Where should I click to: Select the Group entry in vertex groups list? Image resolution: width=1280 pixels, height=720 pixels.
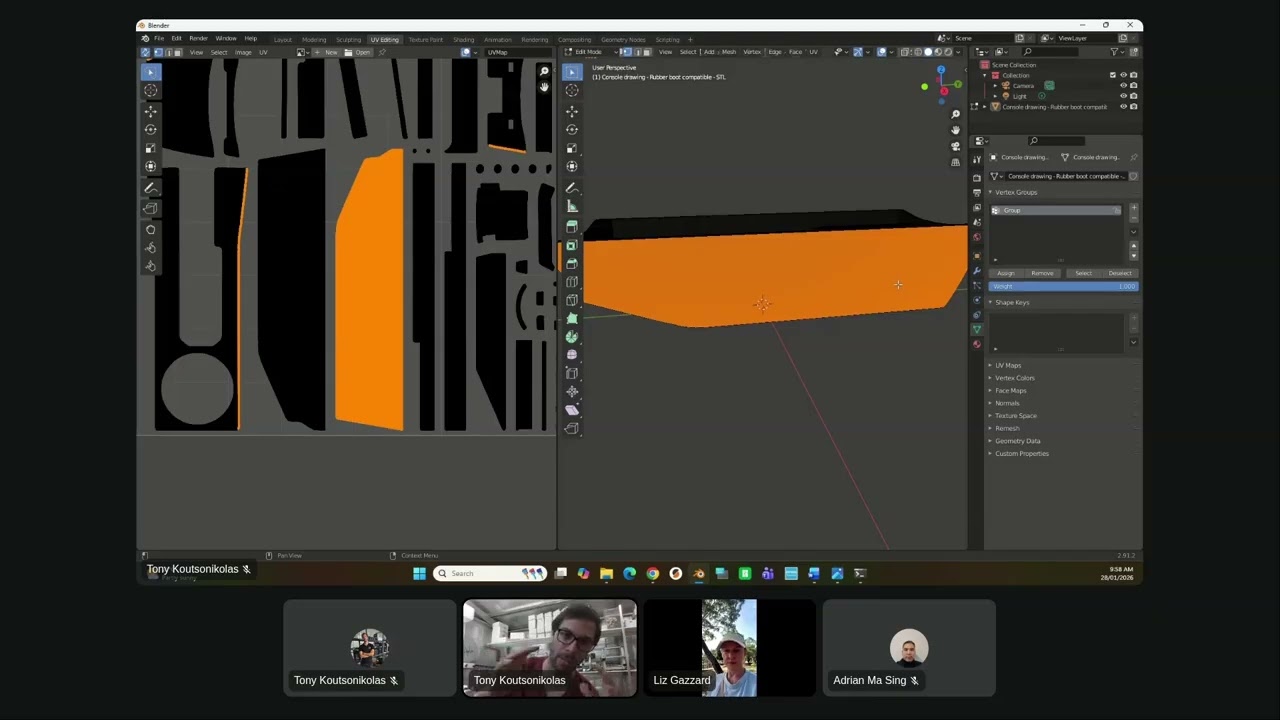click(x=1056, y=210)
